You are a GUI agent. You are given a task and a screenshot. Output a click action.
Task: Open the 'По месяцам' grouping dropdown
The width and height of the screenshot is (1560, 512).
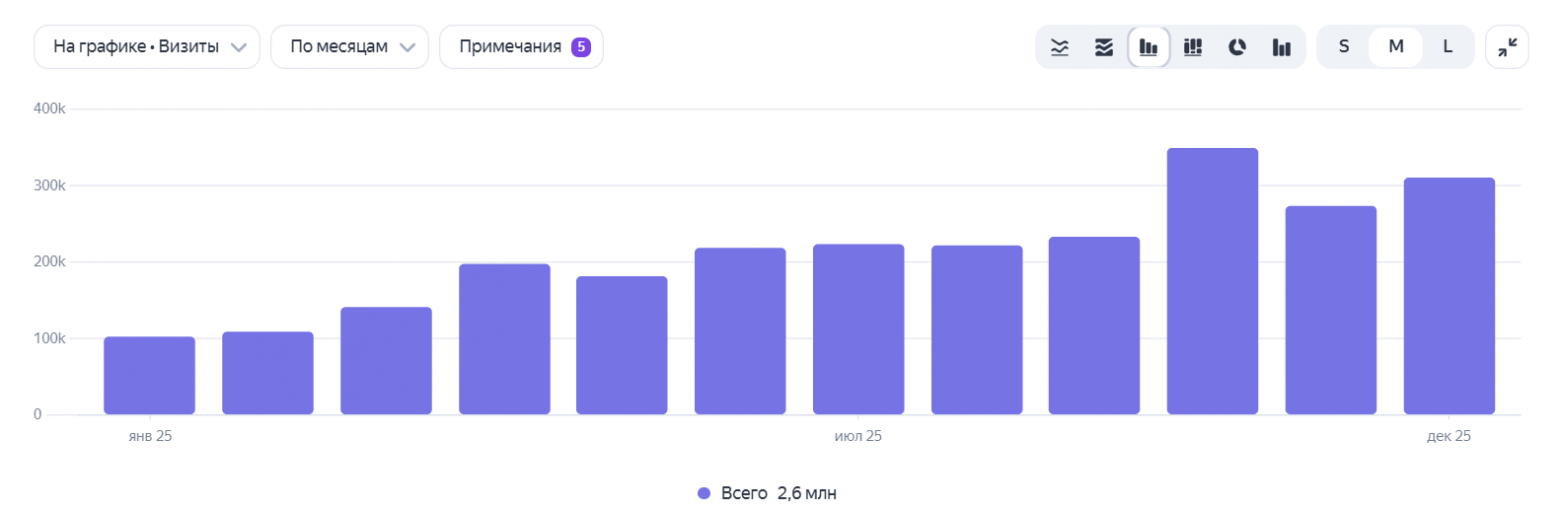(x=350, y=47)
